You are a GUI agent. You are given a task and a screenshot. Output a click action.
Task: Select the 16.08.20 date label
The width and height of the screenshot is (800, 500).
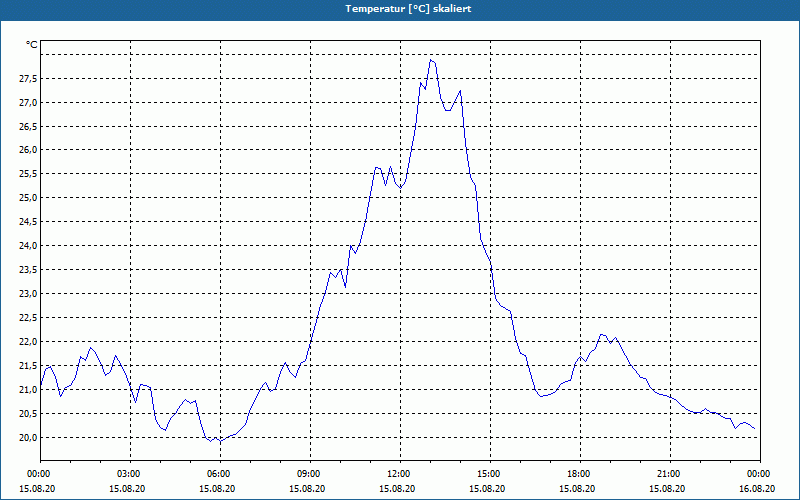(x=757, y=488)
